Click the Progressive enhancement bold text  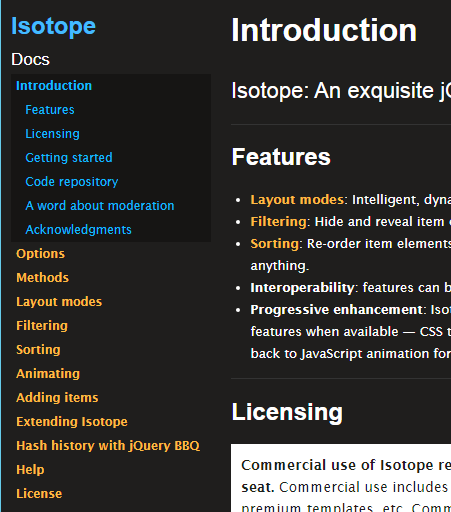tap(337, 310)
